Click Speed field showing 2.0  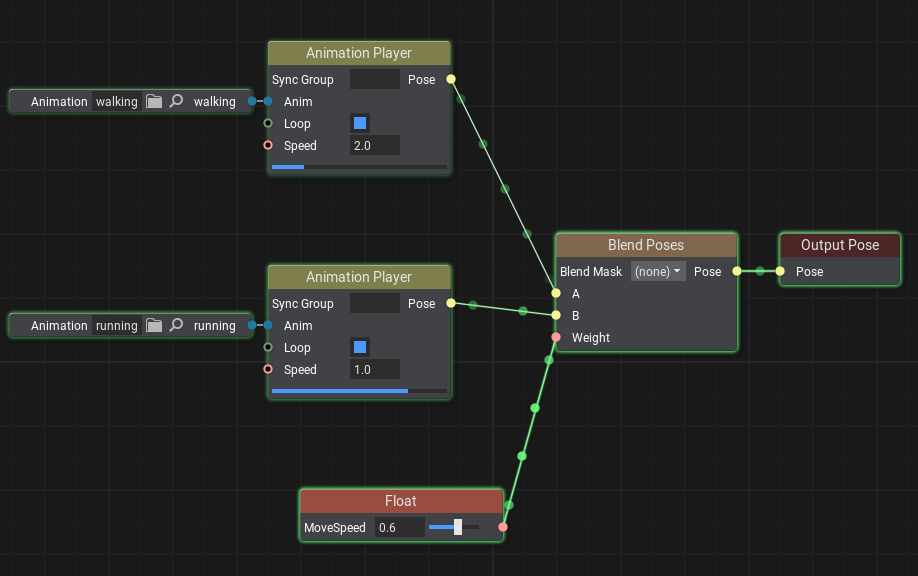pyautogui.click(x=375, y=145)
